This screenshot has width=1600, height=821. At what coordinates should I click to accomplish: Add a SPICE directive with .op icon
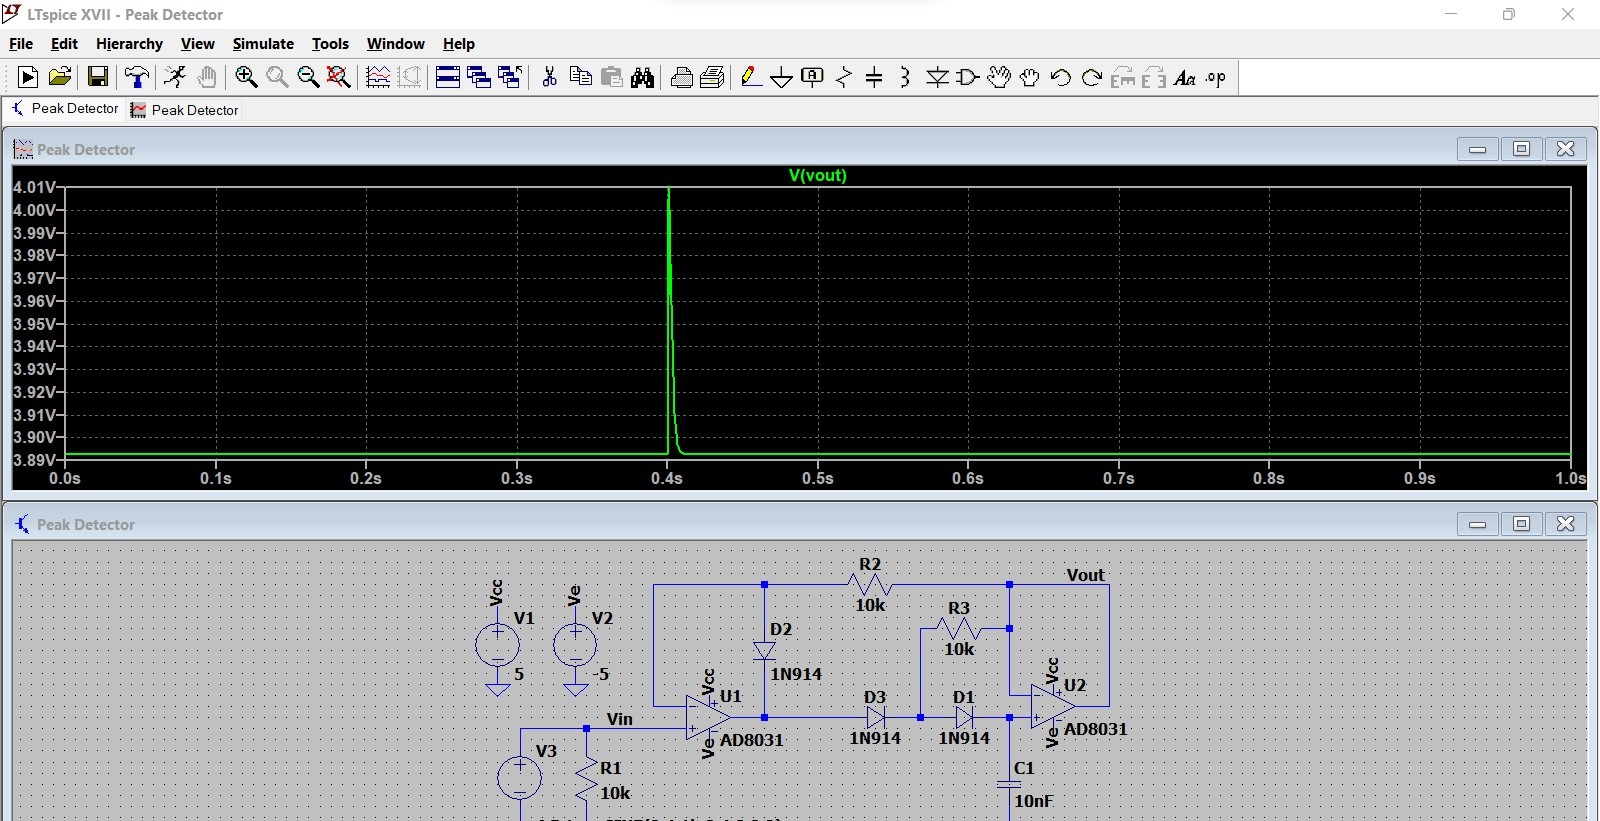[1216, 77]
